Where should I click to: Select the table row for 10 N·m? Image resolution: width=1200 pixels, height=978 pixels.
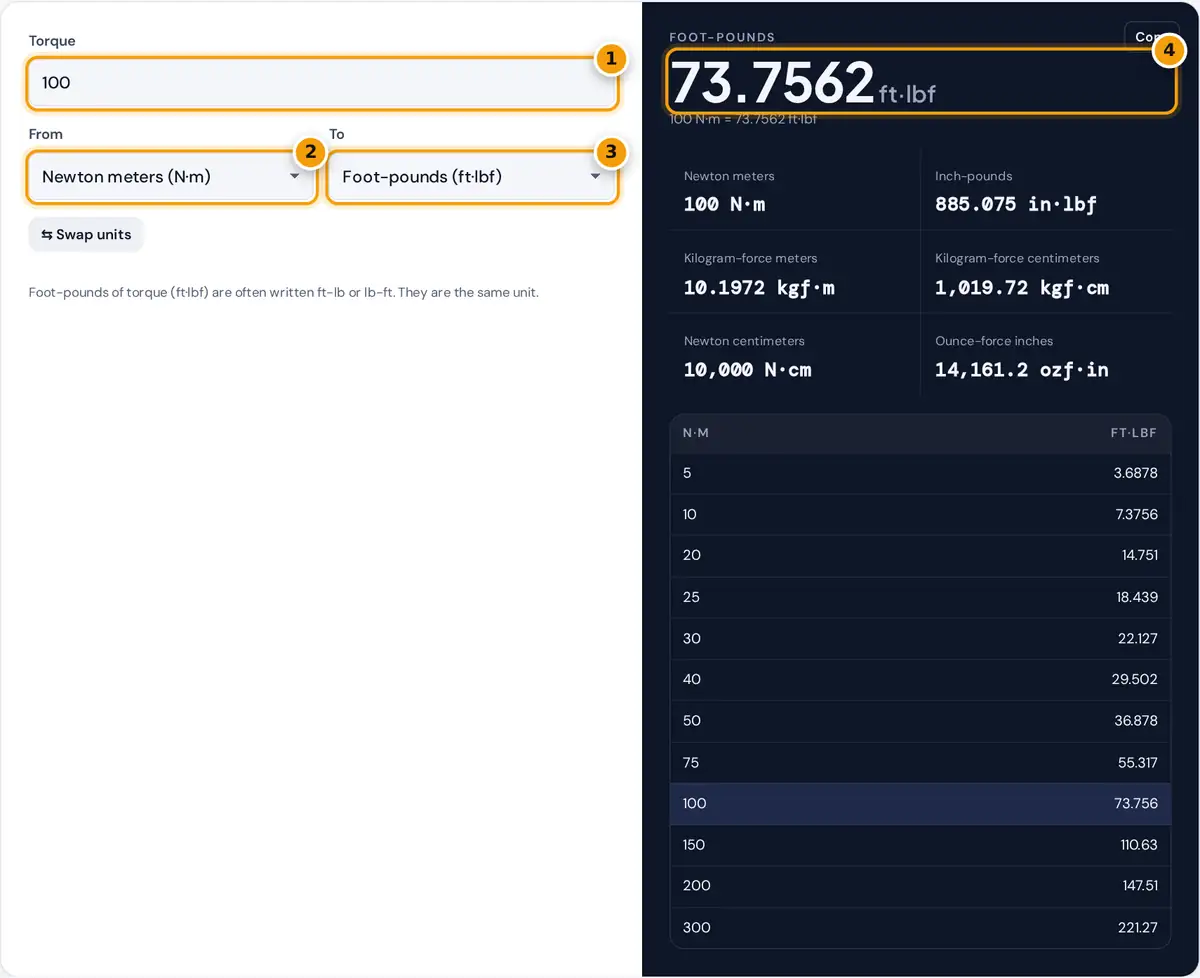click(x=920, y=514)
